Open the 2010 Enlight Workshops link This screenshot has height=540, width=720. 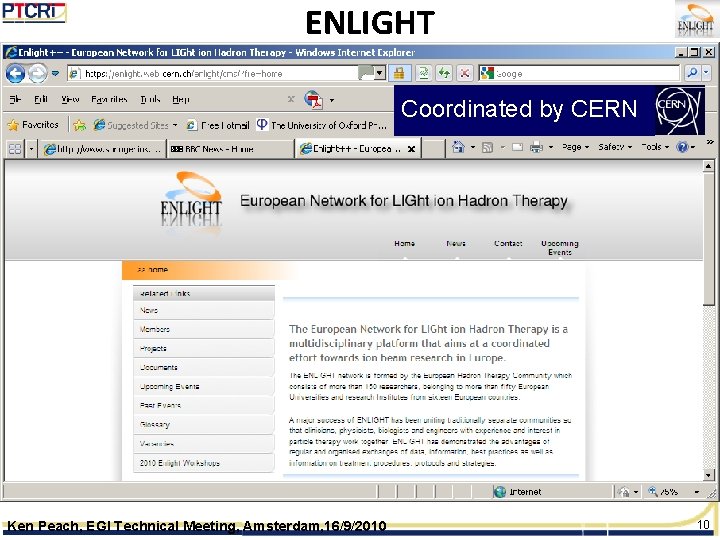pos(204,463)
